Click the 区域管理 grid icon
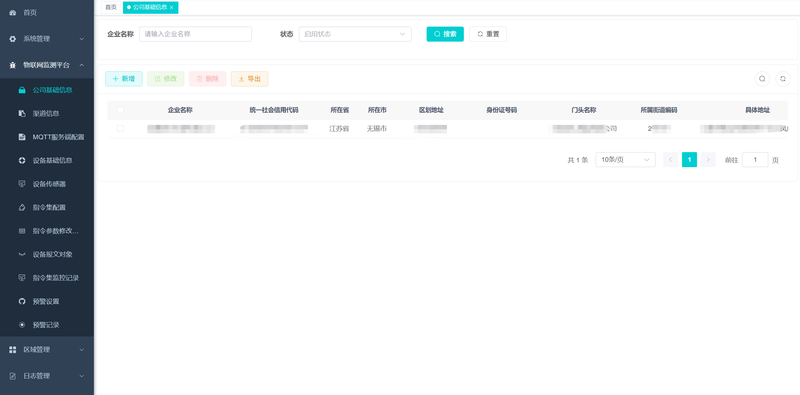Image resolution: width=800 pixels, height=395 pixels. point(13,350)
